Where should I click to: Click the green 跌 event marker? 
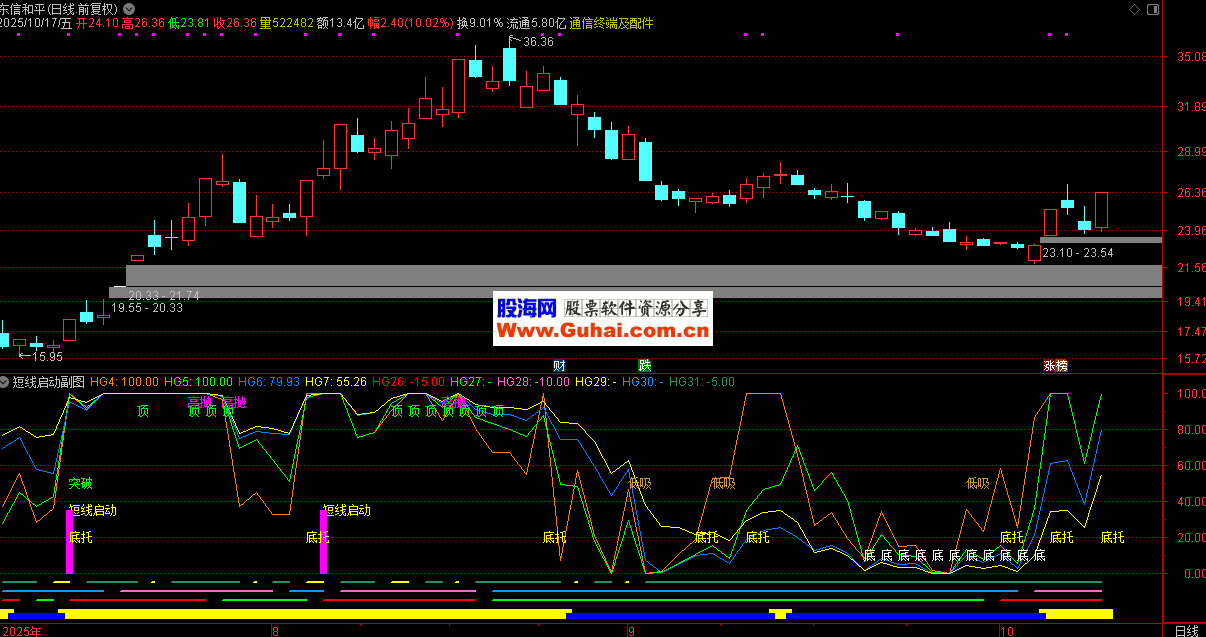point(645,365)
